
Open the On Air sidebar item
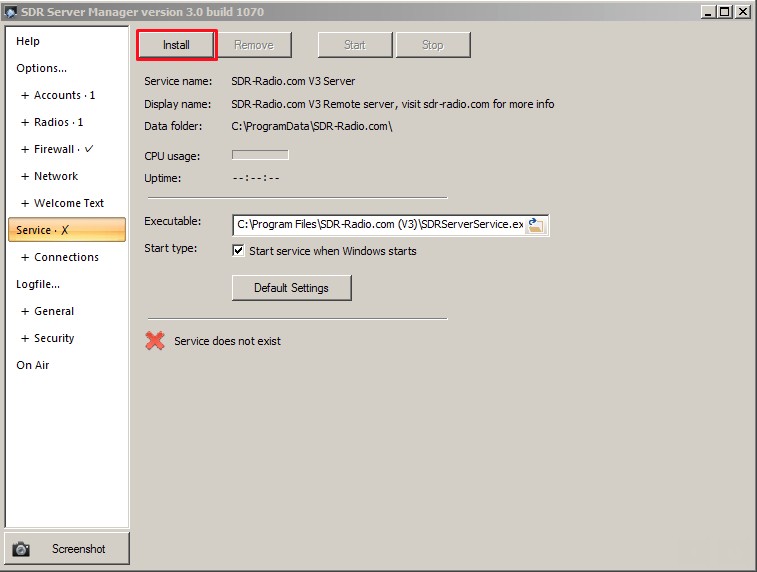click(x=33, y=365)
